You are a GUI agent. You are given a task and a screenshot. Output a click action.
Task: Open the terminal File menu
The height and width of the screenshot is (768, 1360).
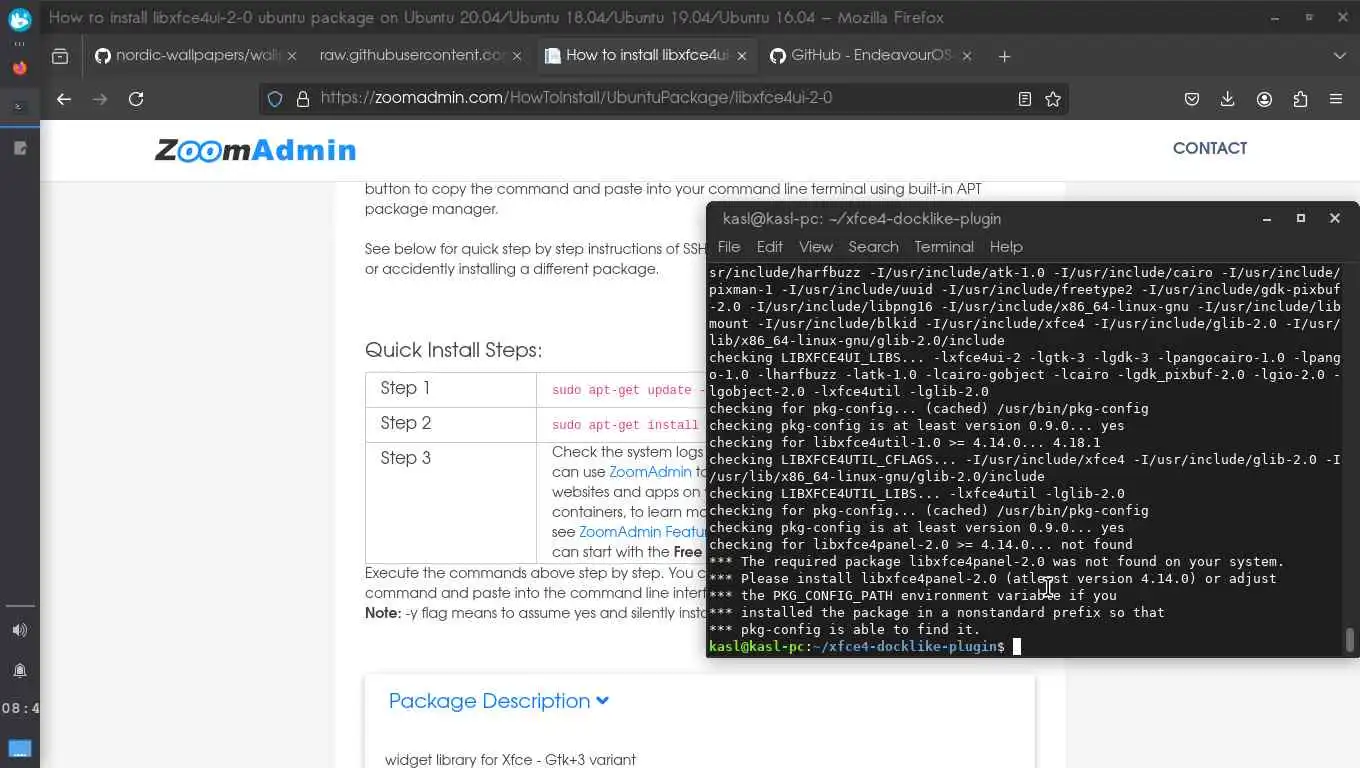point(729,247)
